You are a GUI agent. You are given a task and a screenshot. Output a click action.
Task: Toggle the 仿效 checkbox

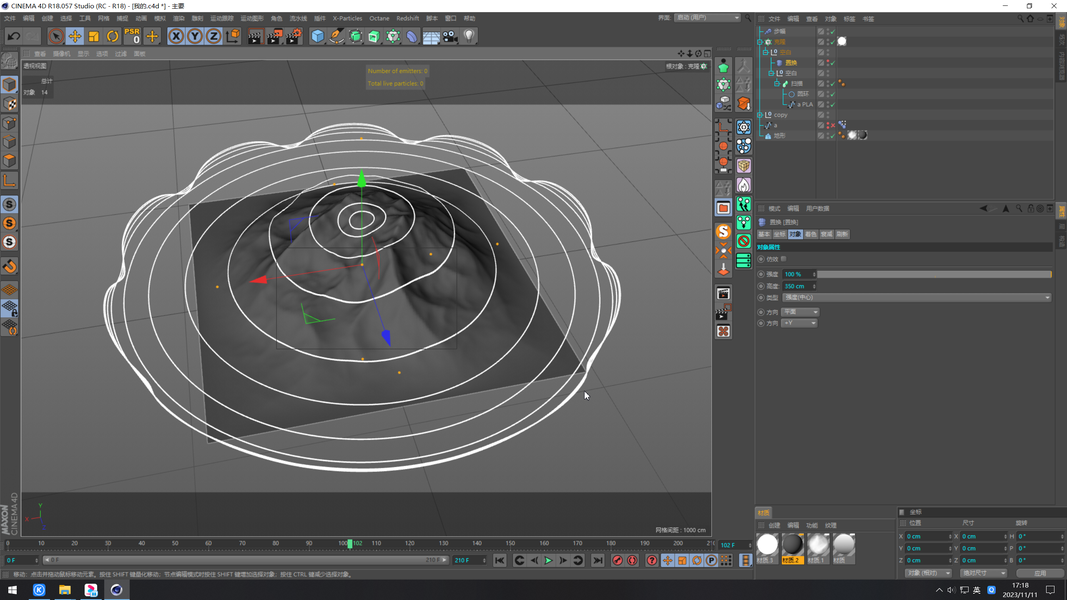tap(784, 259)
